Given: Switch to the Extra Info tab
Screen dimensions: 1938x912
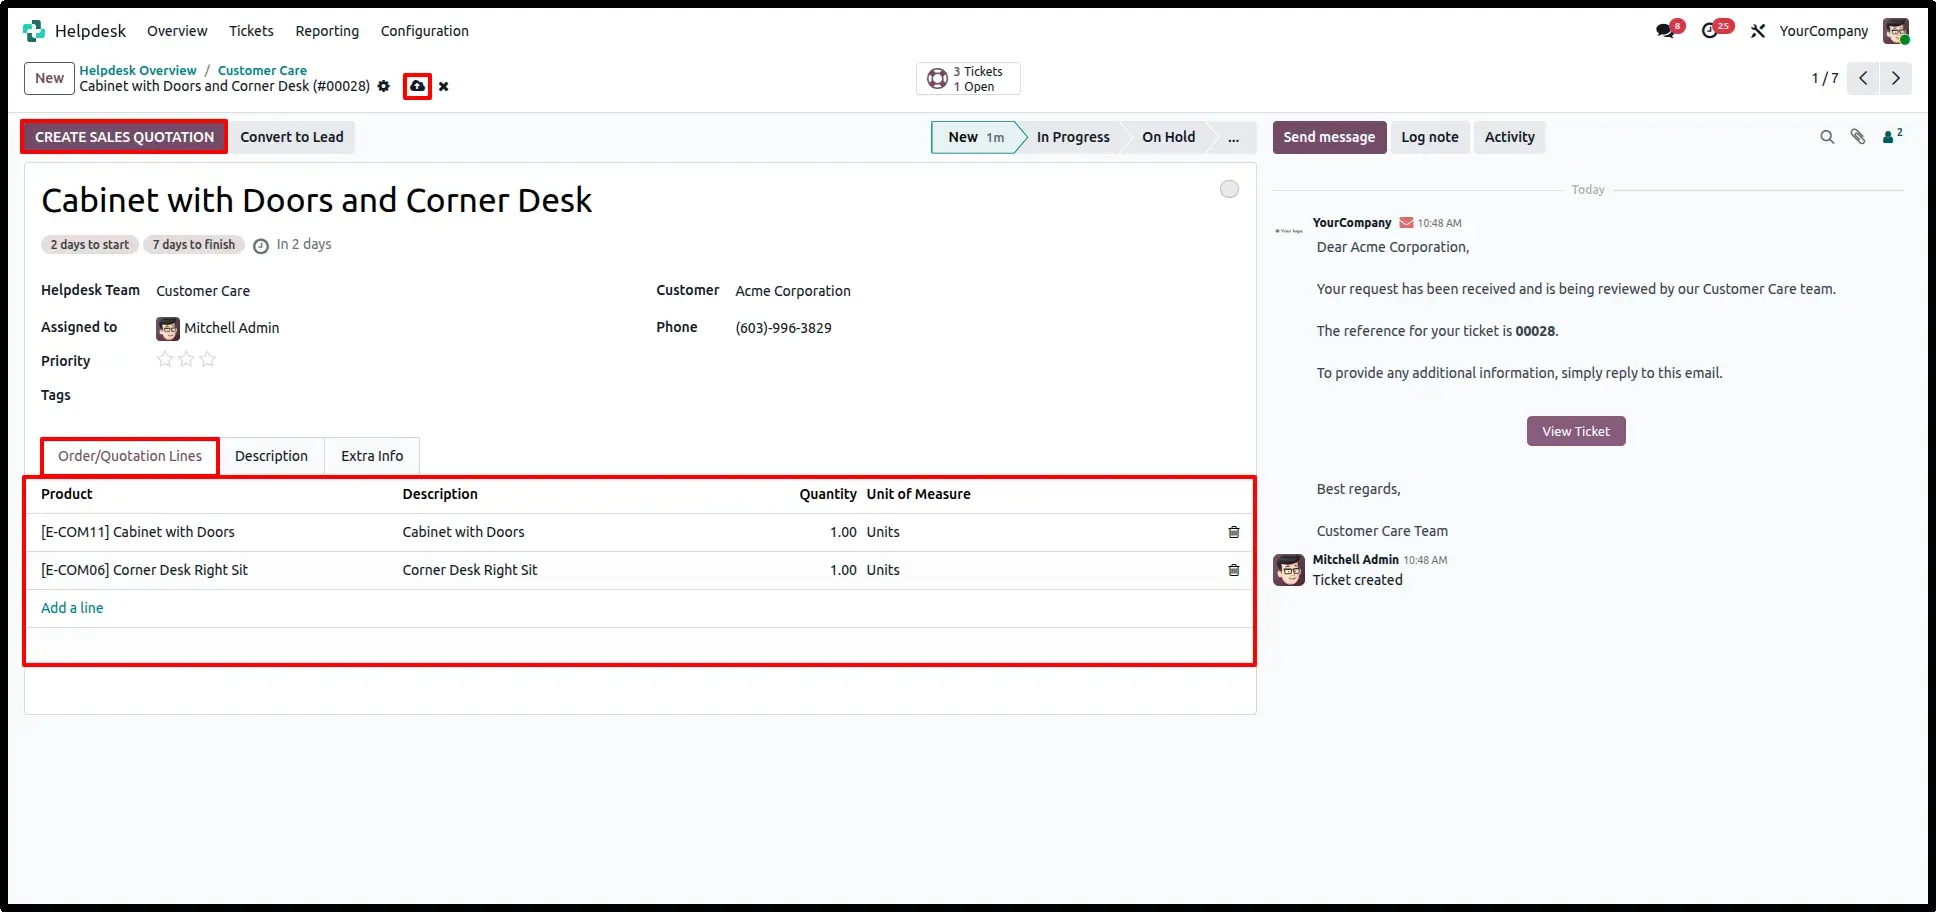Looking at the screenshot, I should tap(372, 456).
